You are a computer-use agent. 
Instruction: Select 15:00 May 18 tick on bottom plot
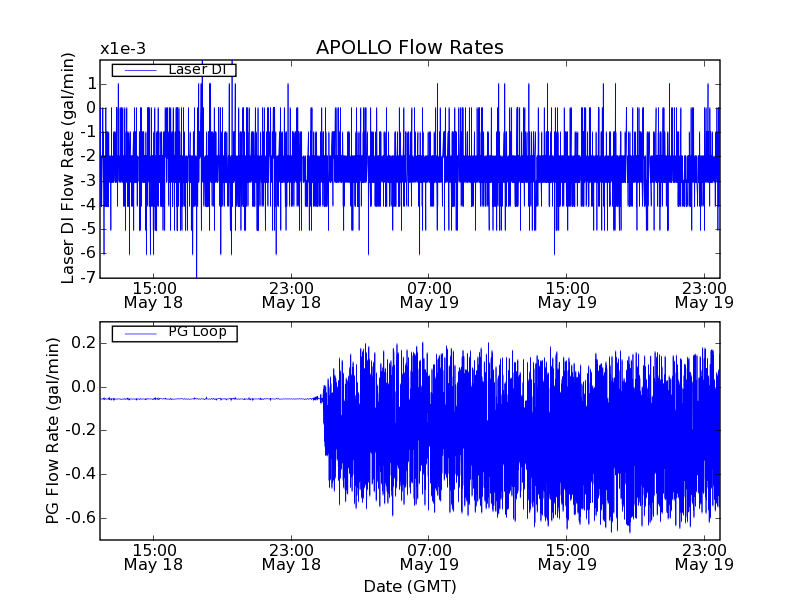(x=153, y=557)
